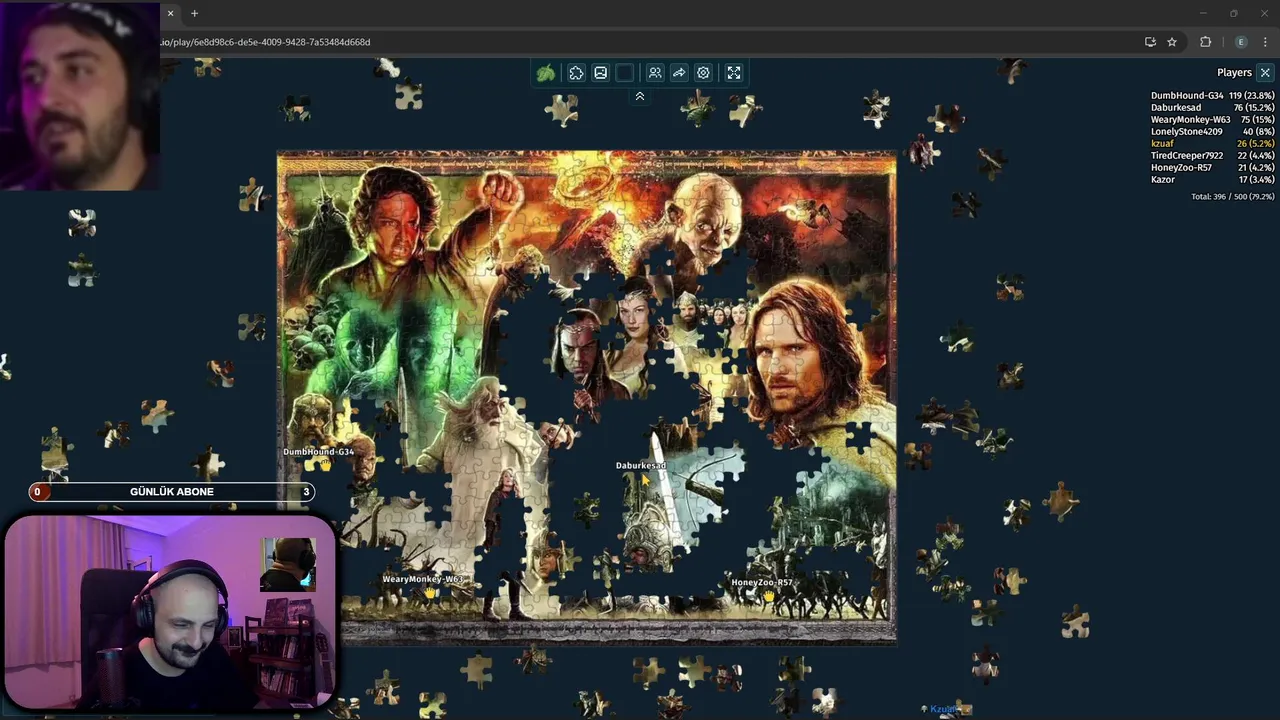Click the Daburkesad cursor label on the puzzle
The width and height of the screenshot is (1280, 720).
click(641, 466)
